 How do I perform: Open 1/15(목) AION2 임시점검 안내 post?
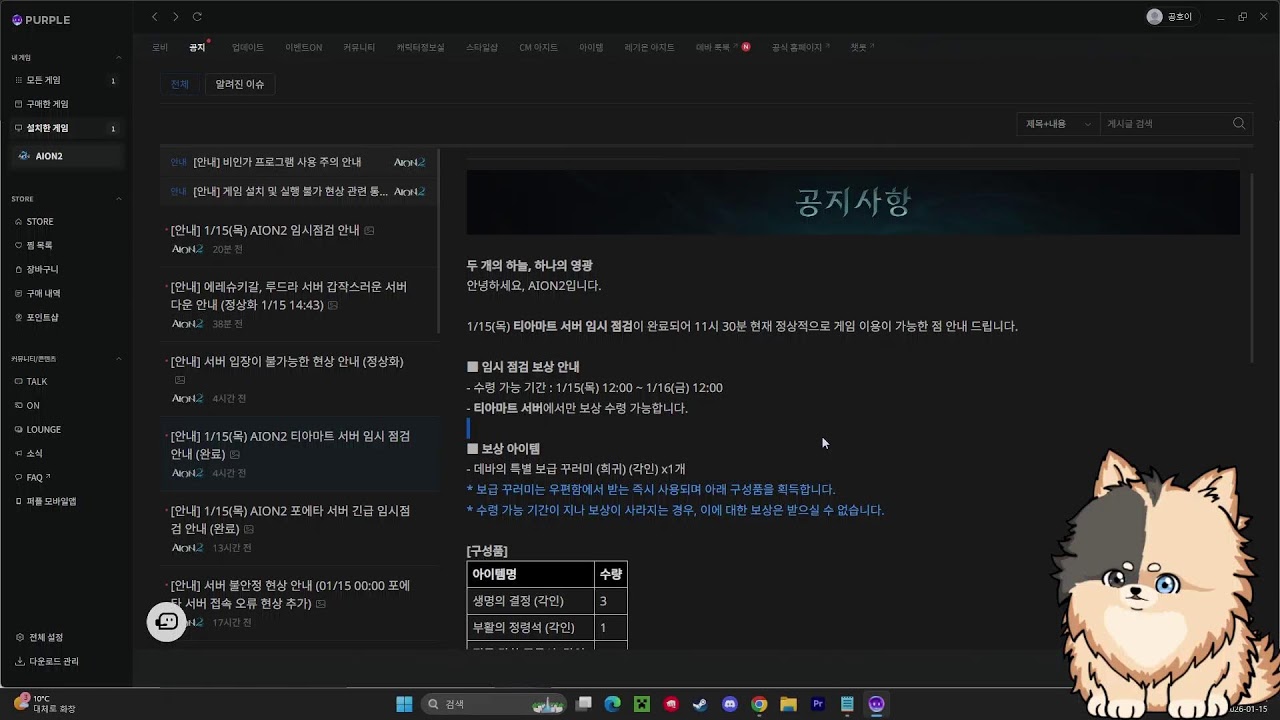pyautogui.click(x=298, y=238)
